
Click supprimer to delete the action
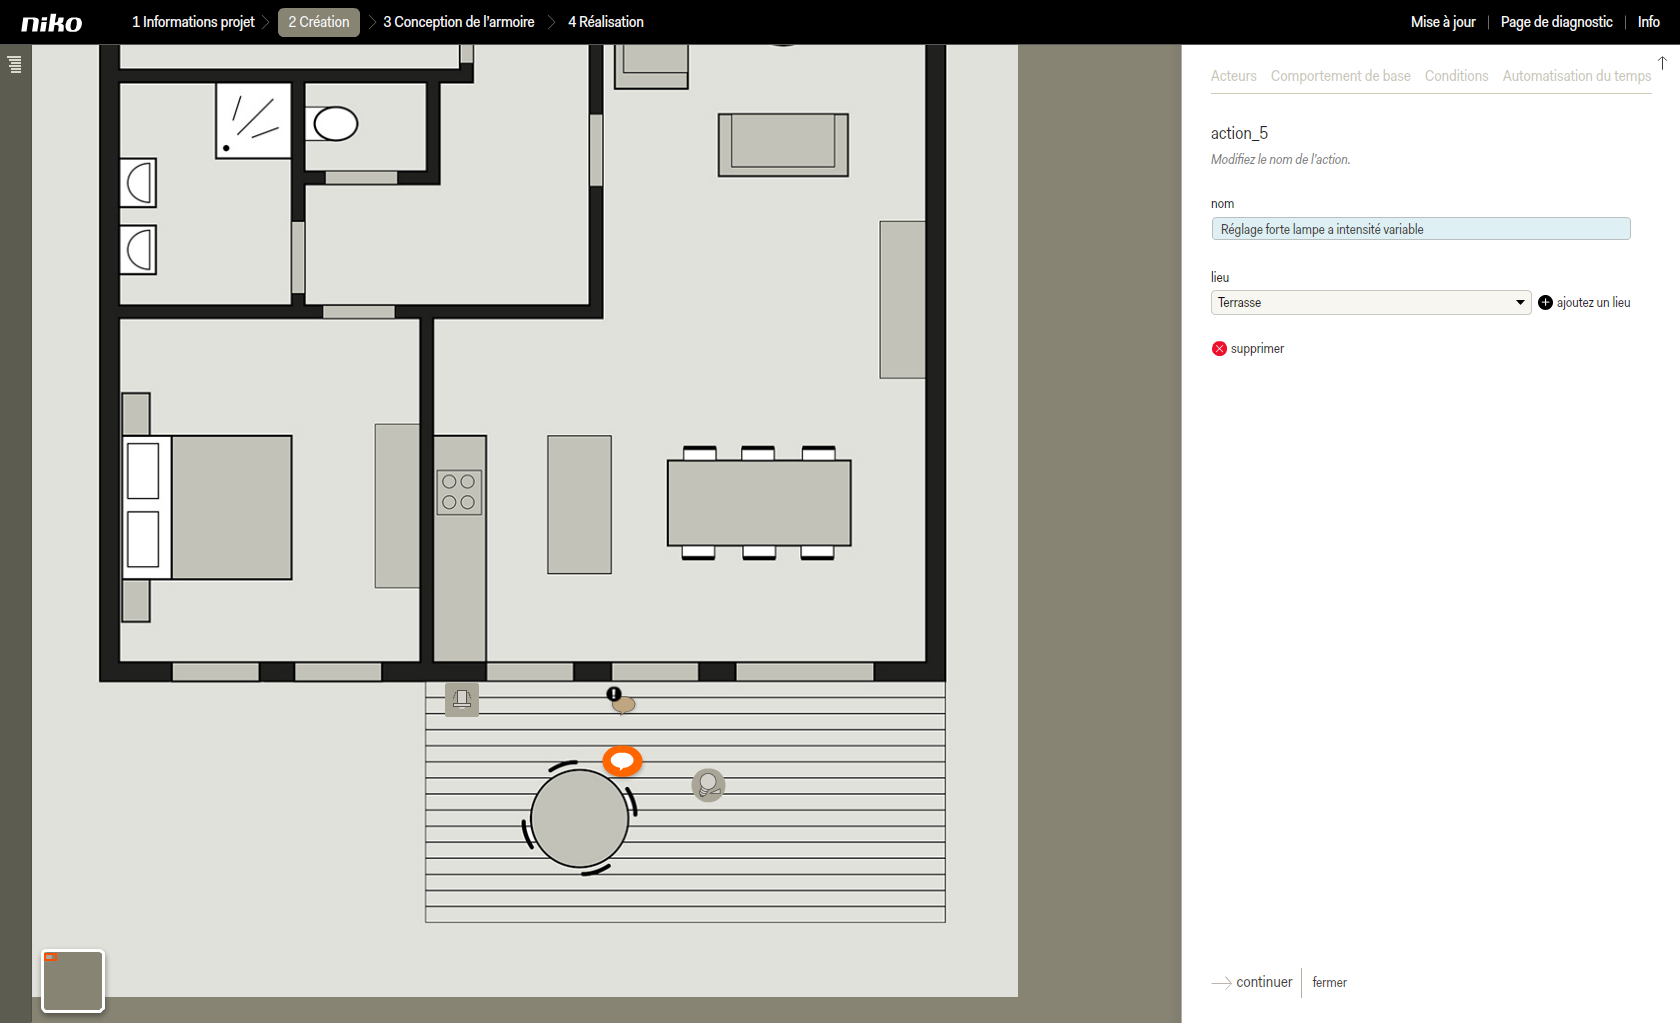(x=1257, y=349)
